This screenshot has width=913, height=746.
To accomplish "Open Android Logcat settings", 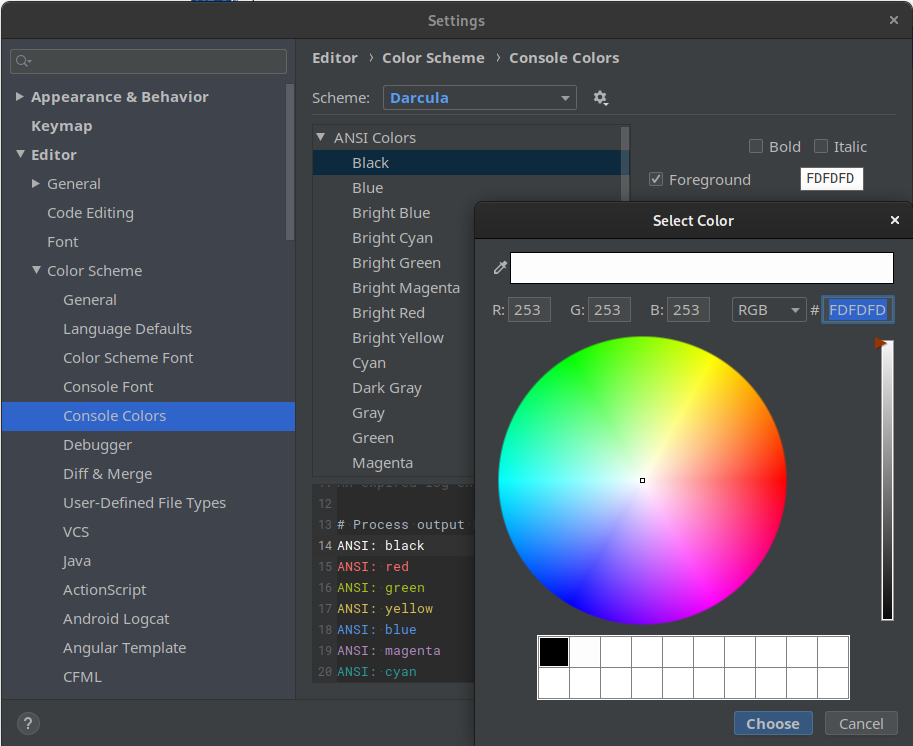I will coord(116,619).
